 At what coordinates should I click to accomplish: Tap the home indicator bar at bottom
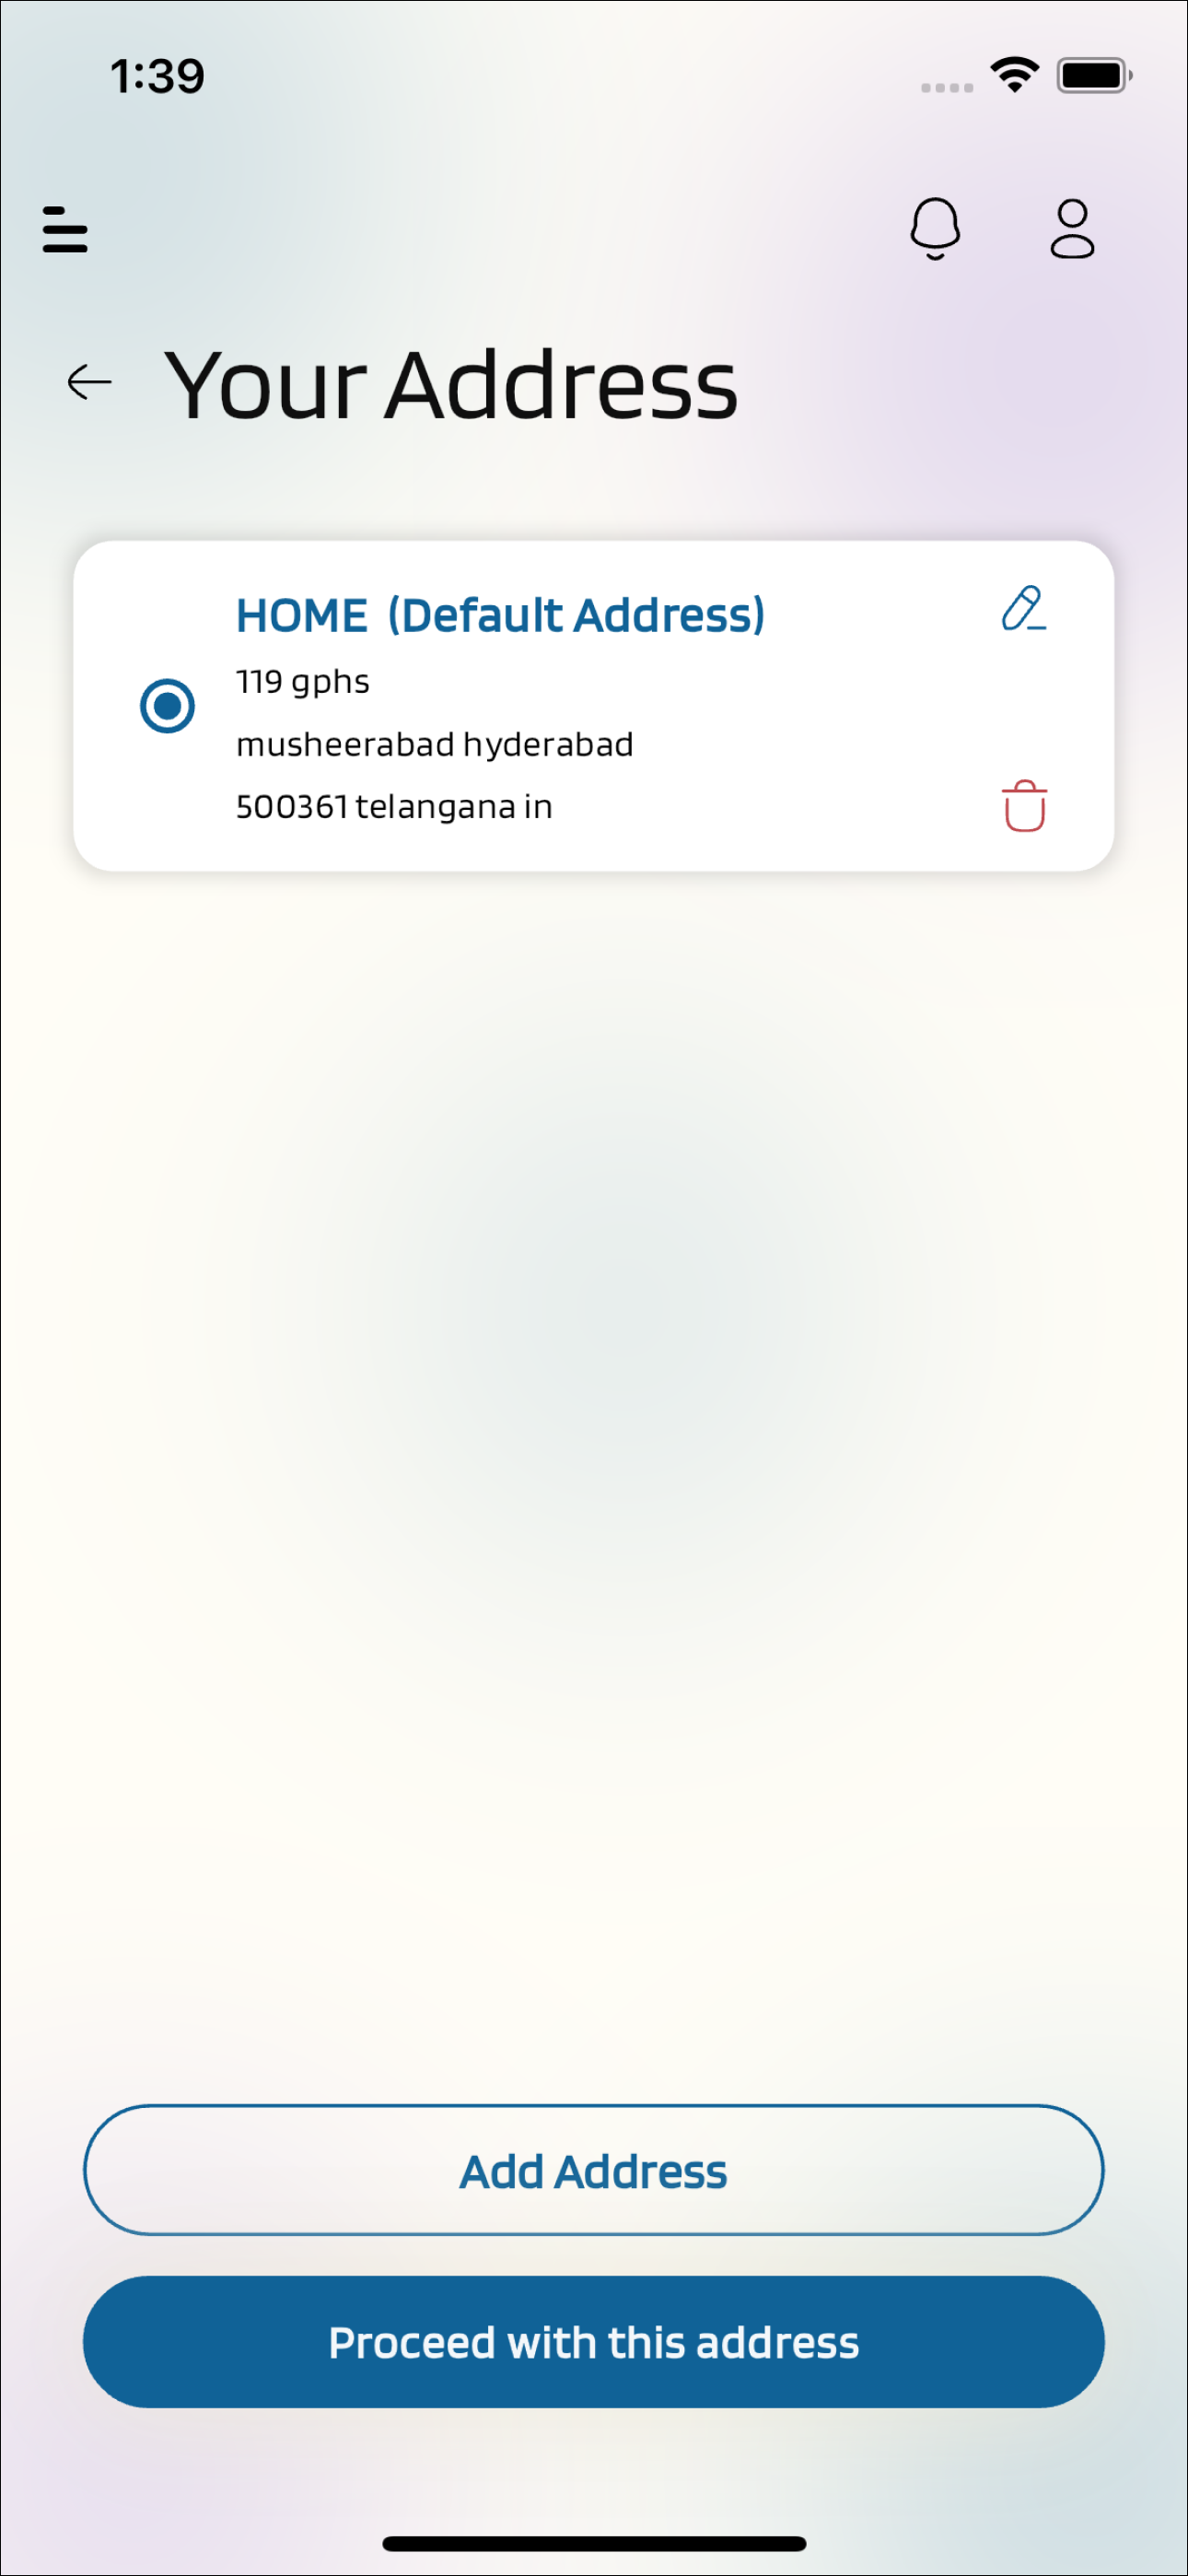(594, 2543)
